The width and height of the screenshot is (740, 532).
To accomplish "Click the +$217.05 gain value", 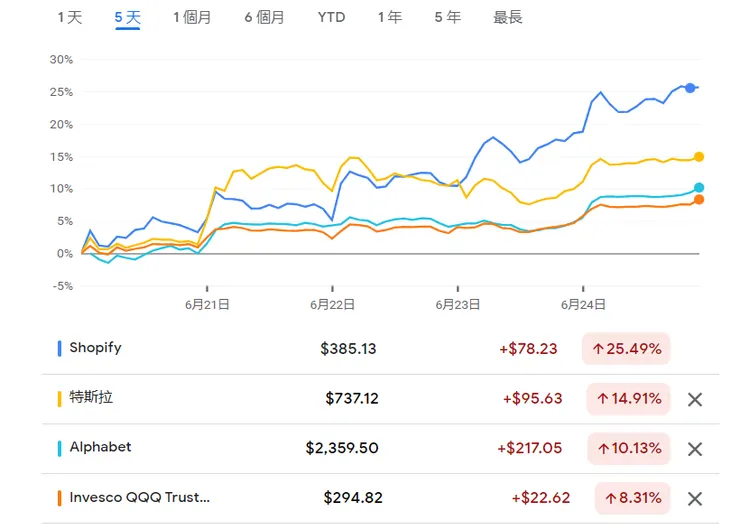I will click(530, 448).
